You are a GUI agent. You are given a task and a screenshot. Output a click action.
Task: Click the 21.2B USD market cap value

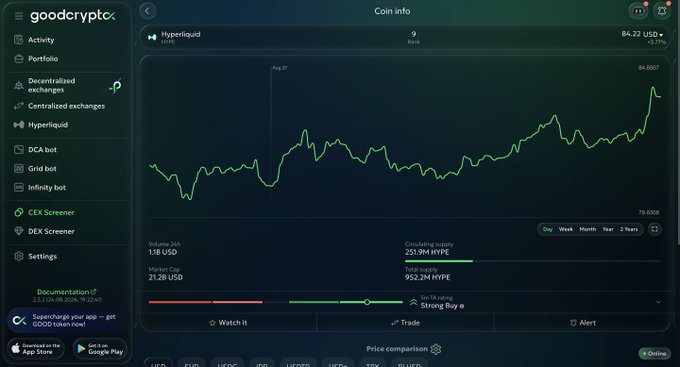pyautogui.click(x=166, y=277)
